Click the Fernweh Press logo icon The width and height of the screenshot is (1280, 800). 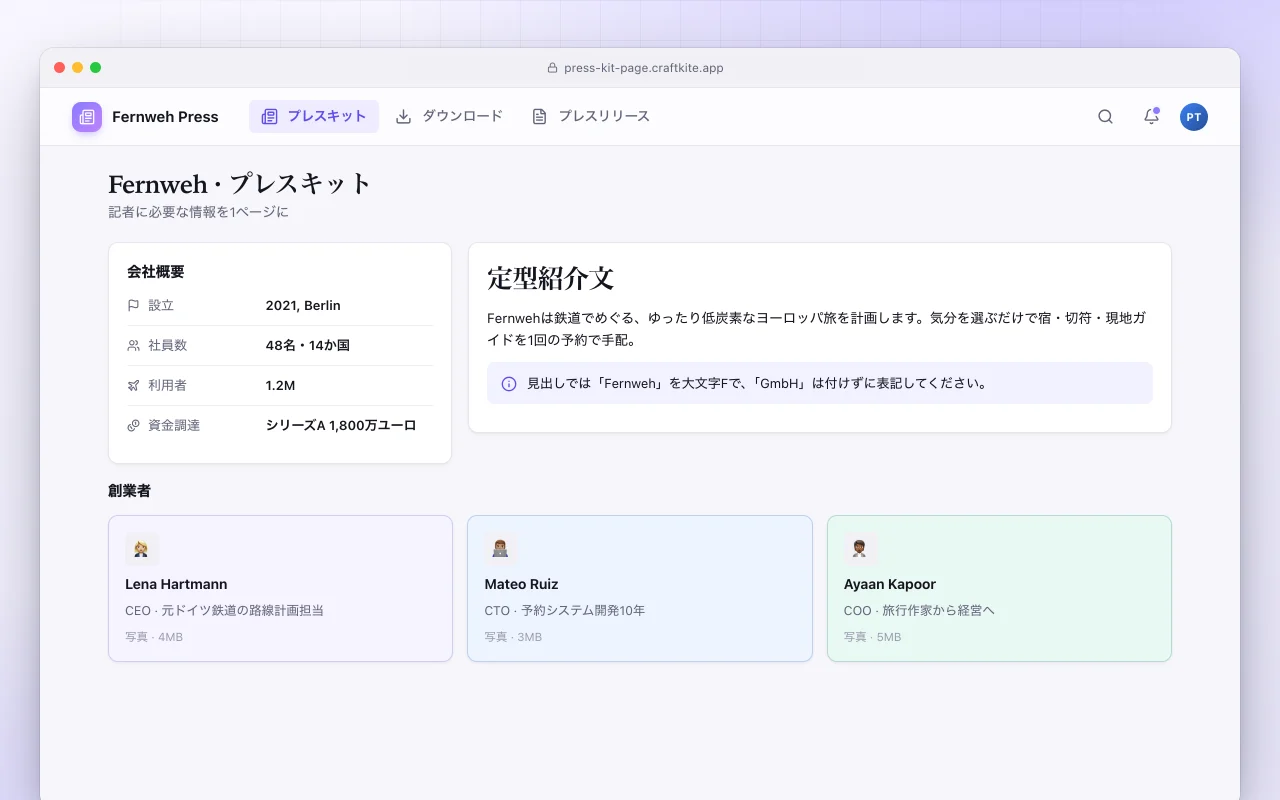point(87,117)
